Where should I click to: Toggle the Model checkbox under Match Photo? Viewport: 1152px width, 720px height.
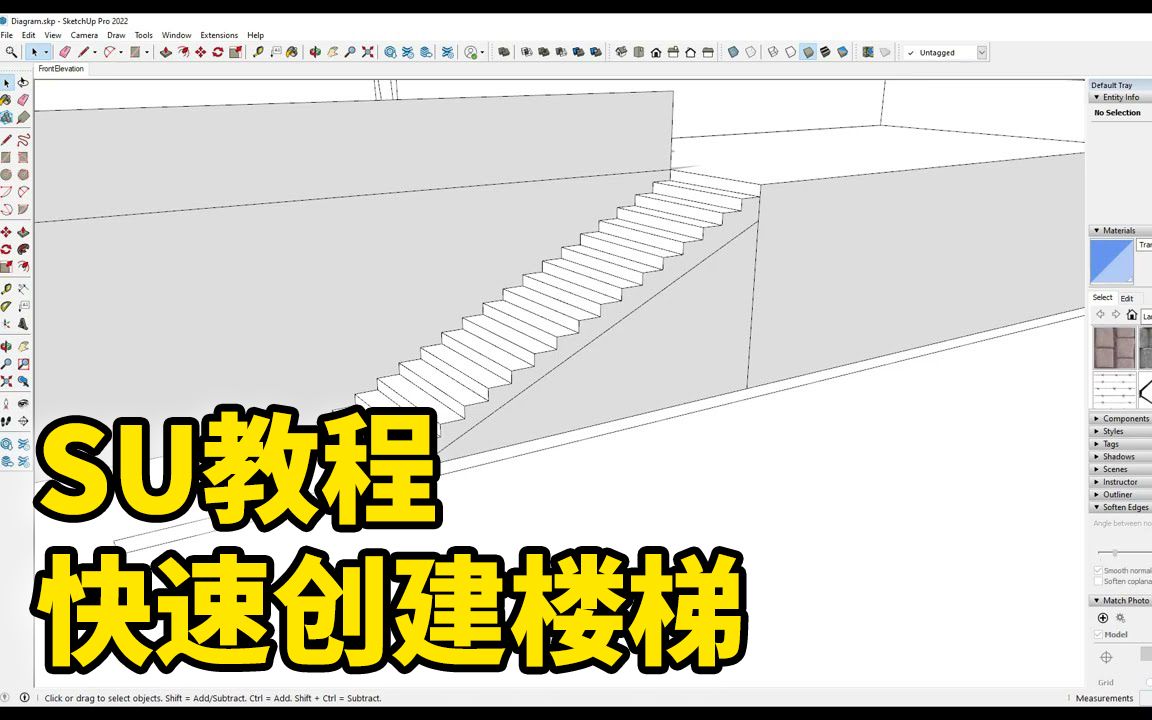coord(1098,634)
